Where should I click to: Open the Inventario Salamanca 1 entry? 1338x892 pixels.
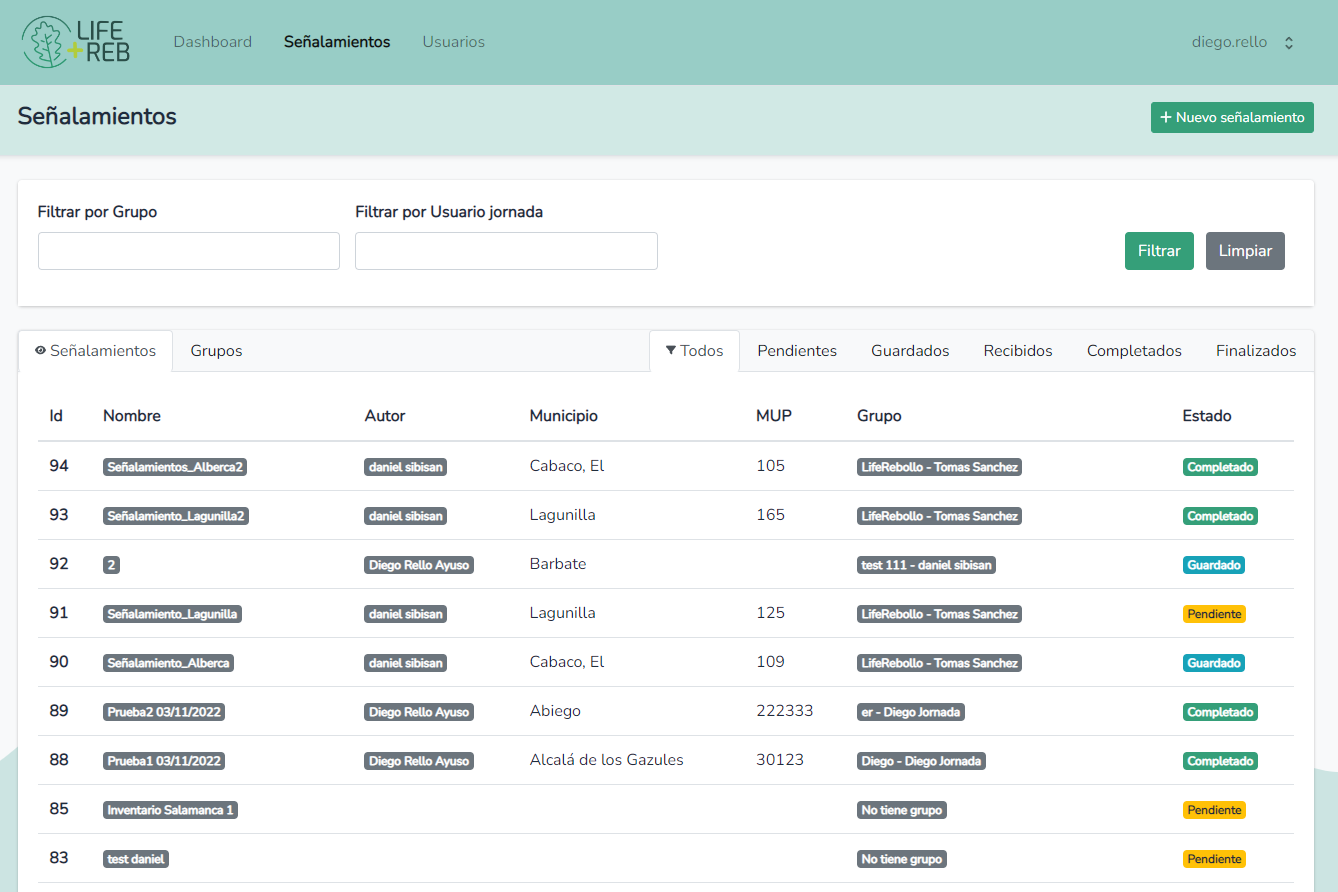(170, 810)
